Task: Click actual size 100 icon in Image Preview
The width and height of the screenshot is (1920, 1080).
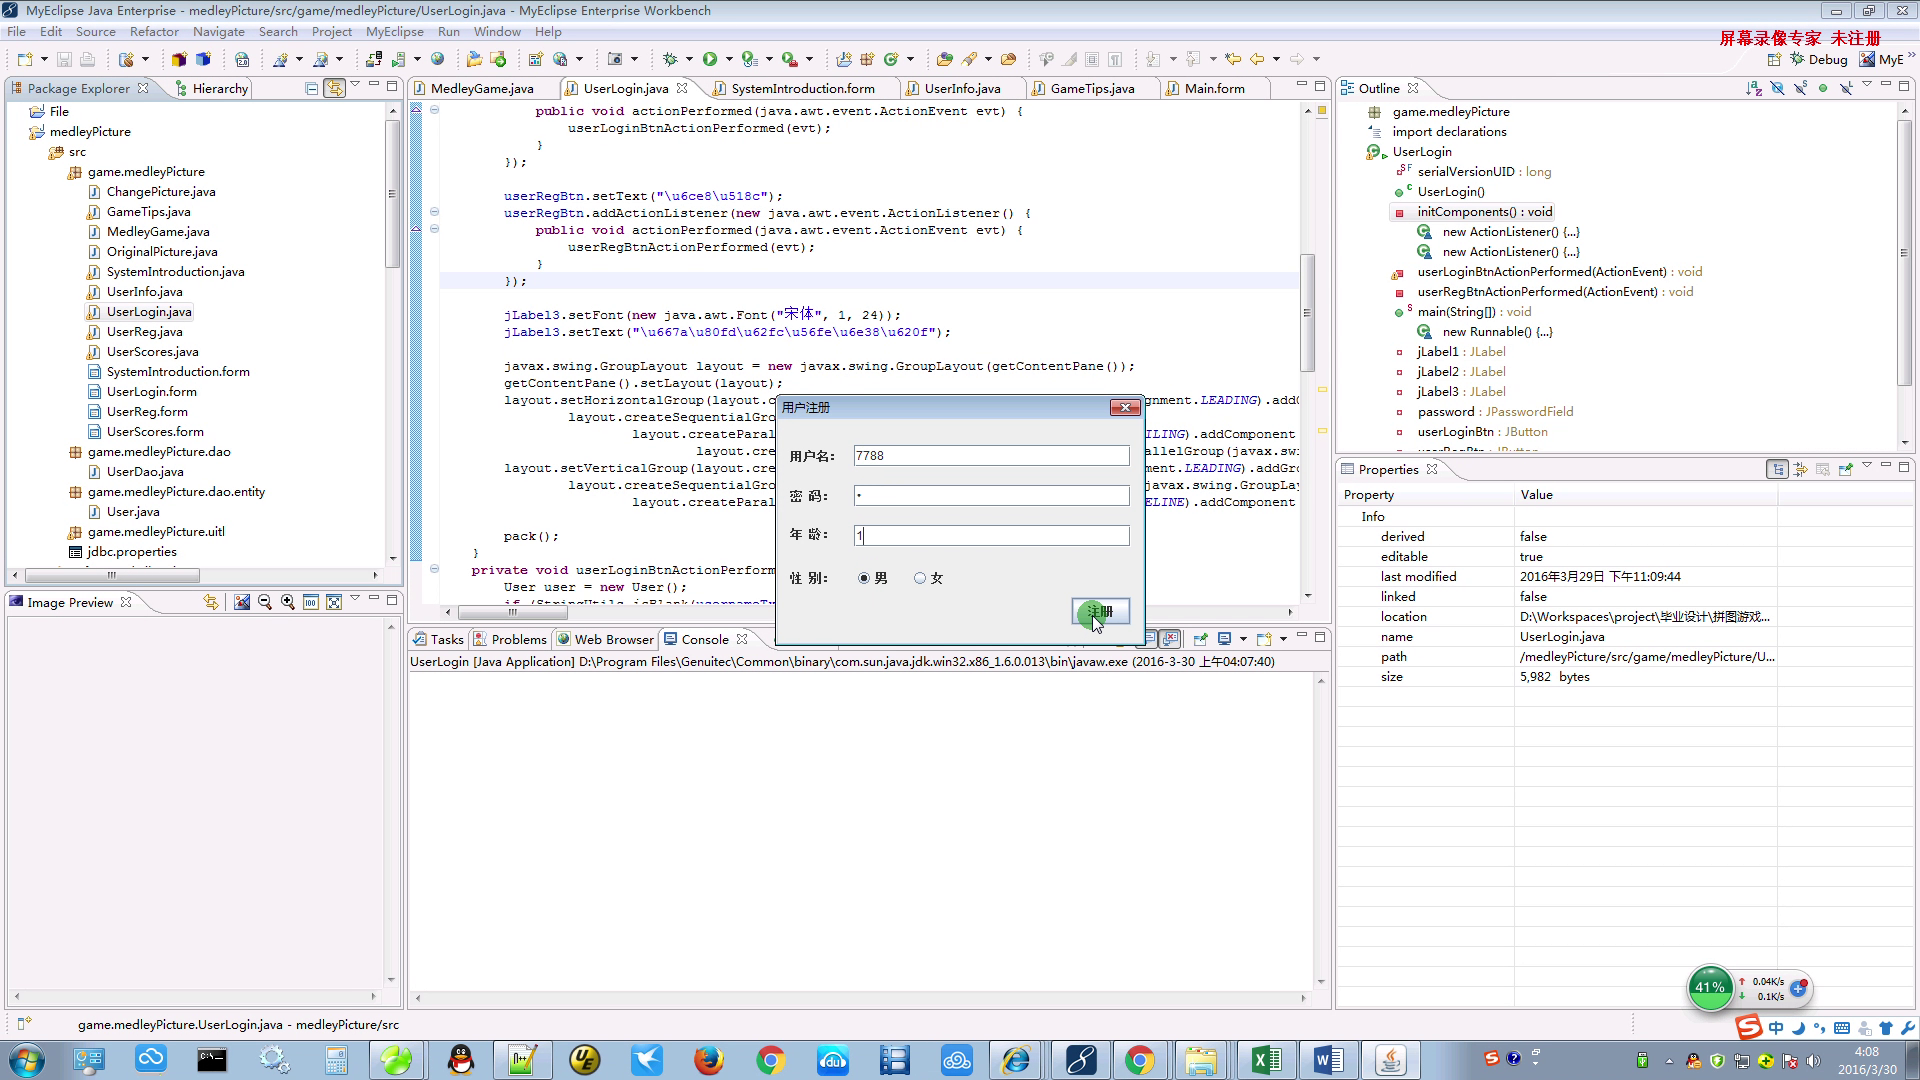Action: pyautogui.click(x=311, y=602)
